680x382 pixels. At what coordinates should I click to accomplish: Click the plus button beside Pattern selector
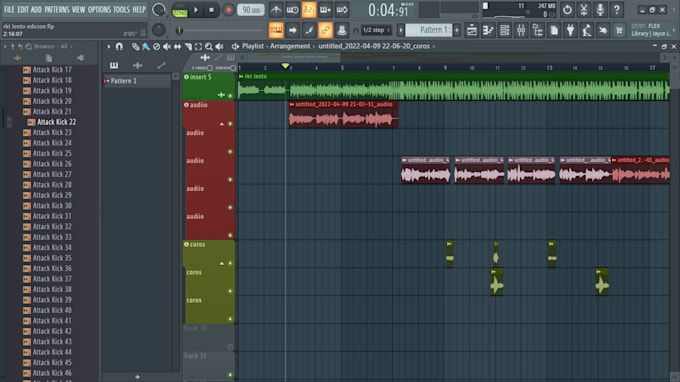[457, 30]
